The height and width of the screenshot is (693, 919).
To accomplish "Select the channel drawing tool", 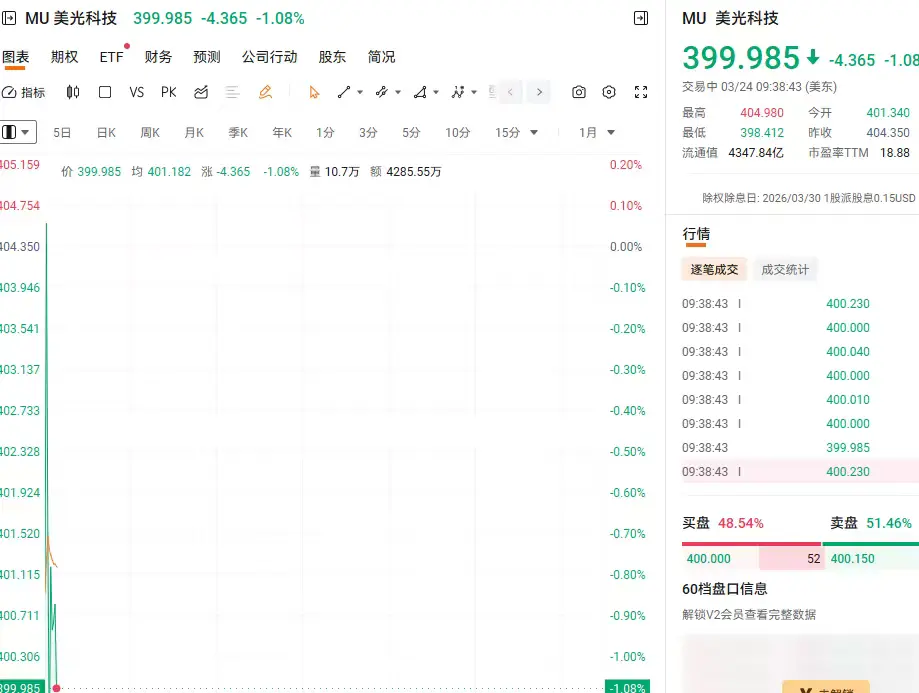I will coord(382,92).
